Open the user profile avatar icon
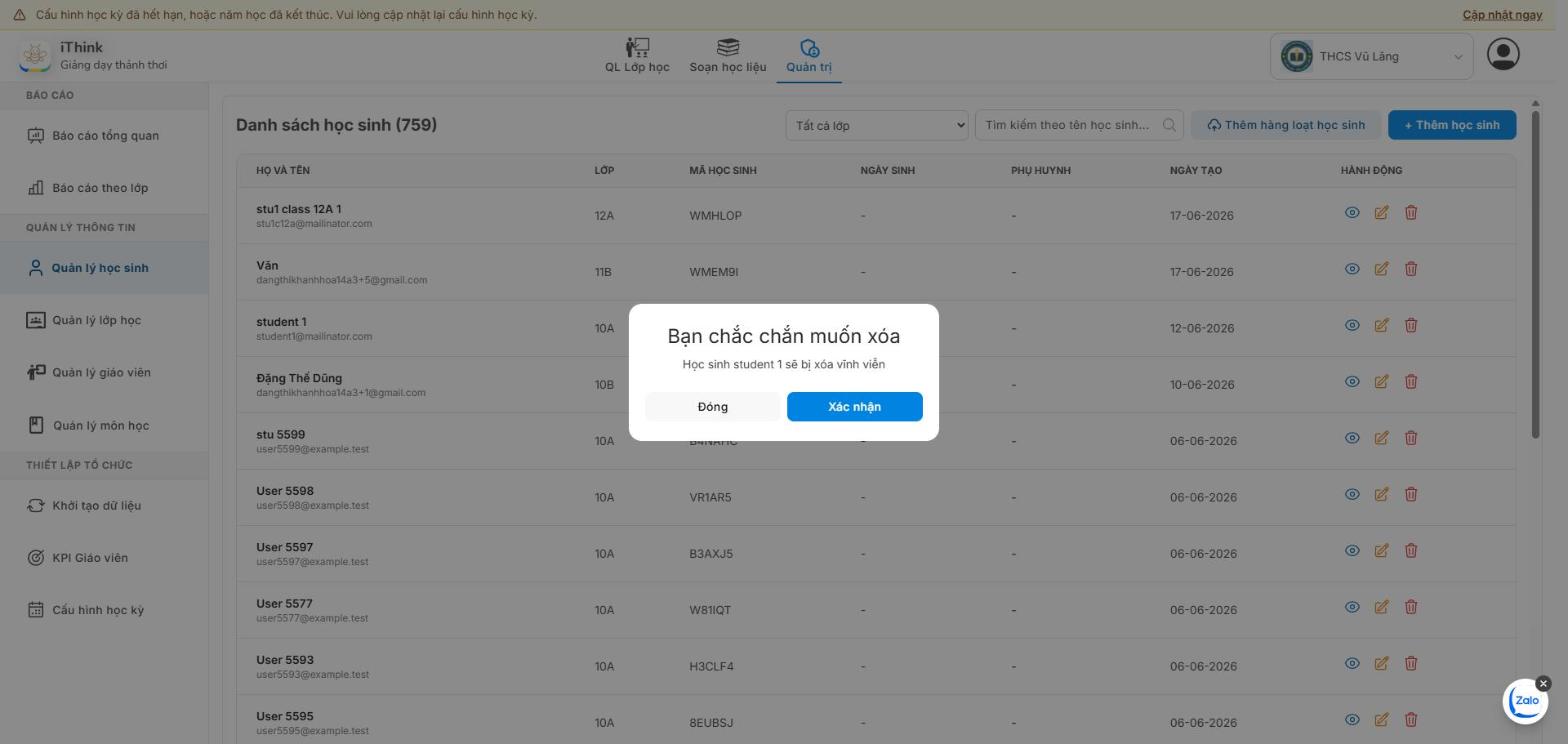The image size is (1568, 744). [x=1503, y=54]
